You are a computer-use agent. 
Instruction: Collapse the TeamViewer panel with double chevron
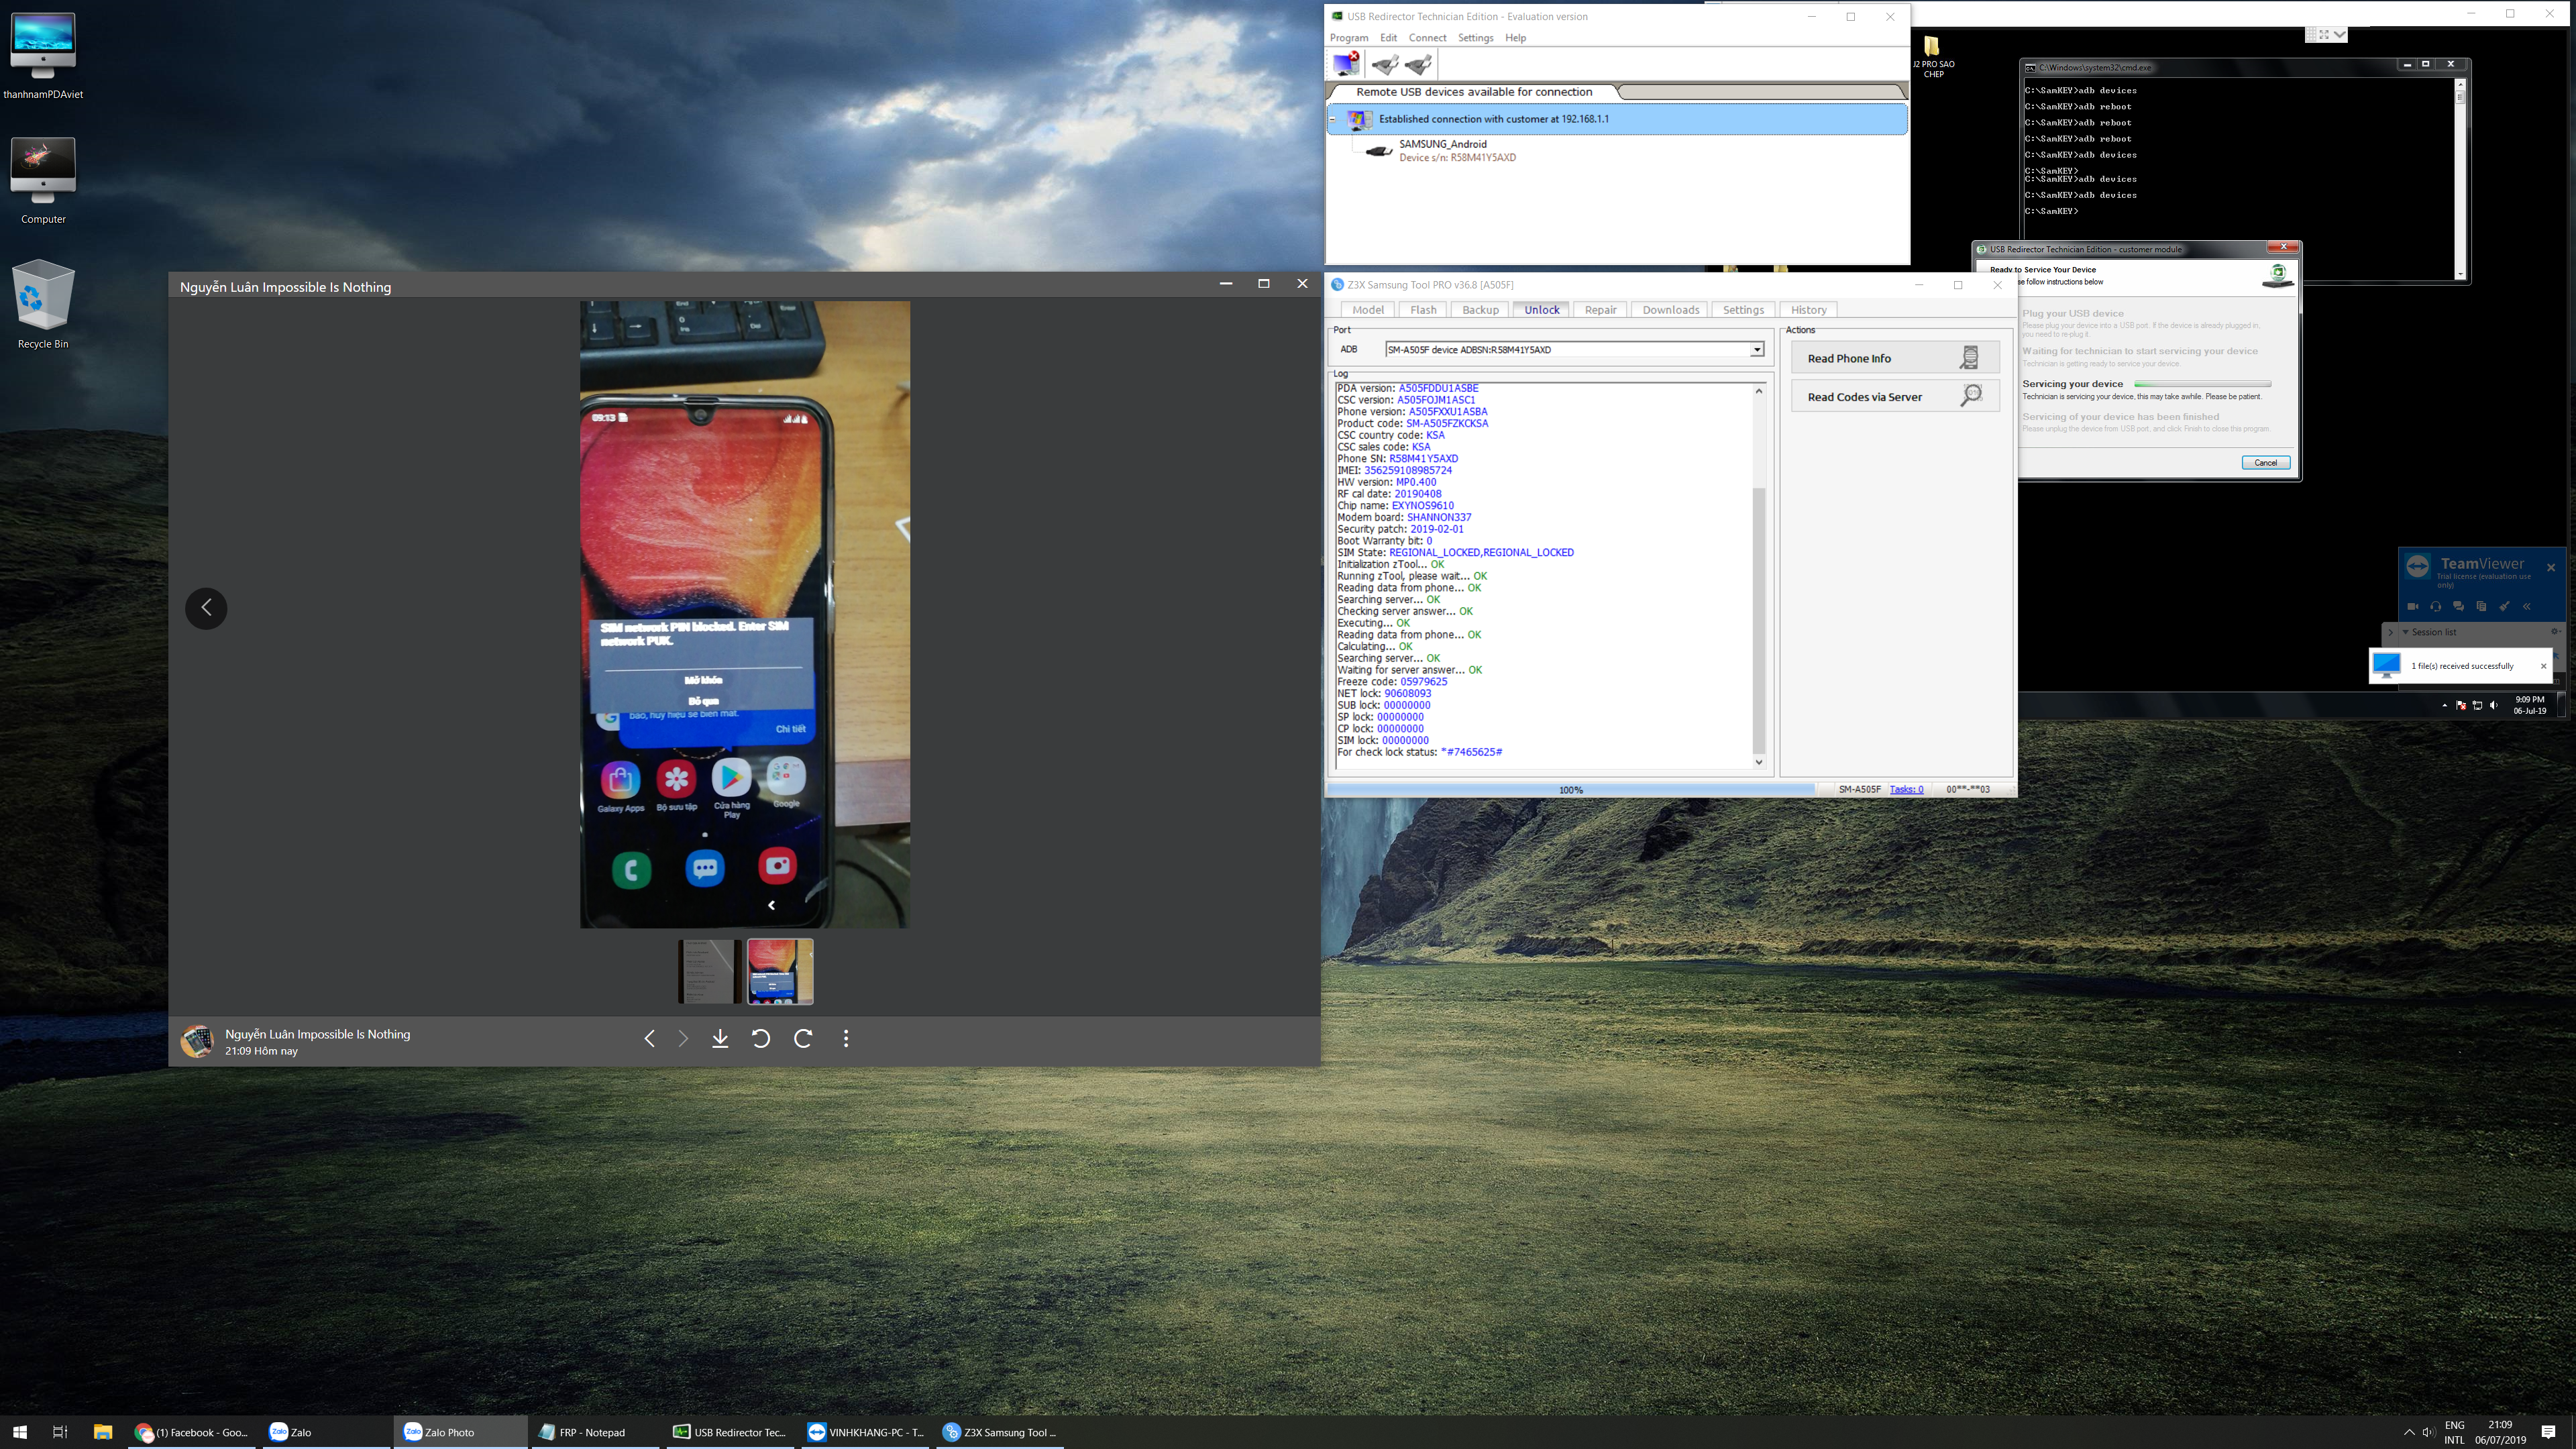point(2527,606)
